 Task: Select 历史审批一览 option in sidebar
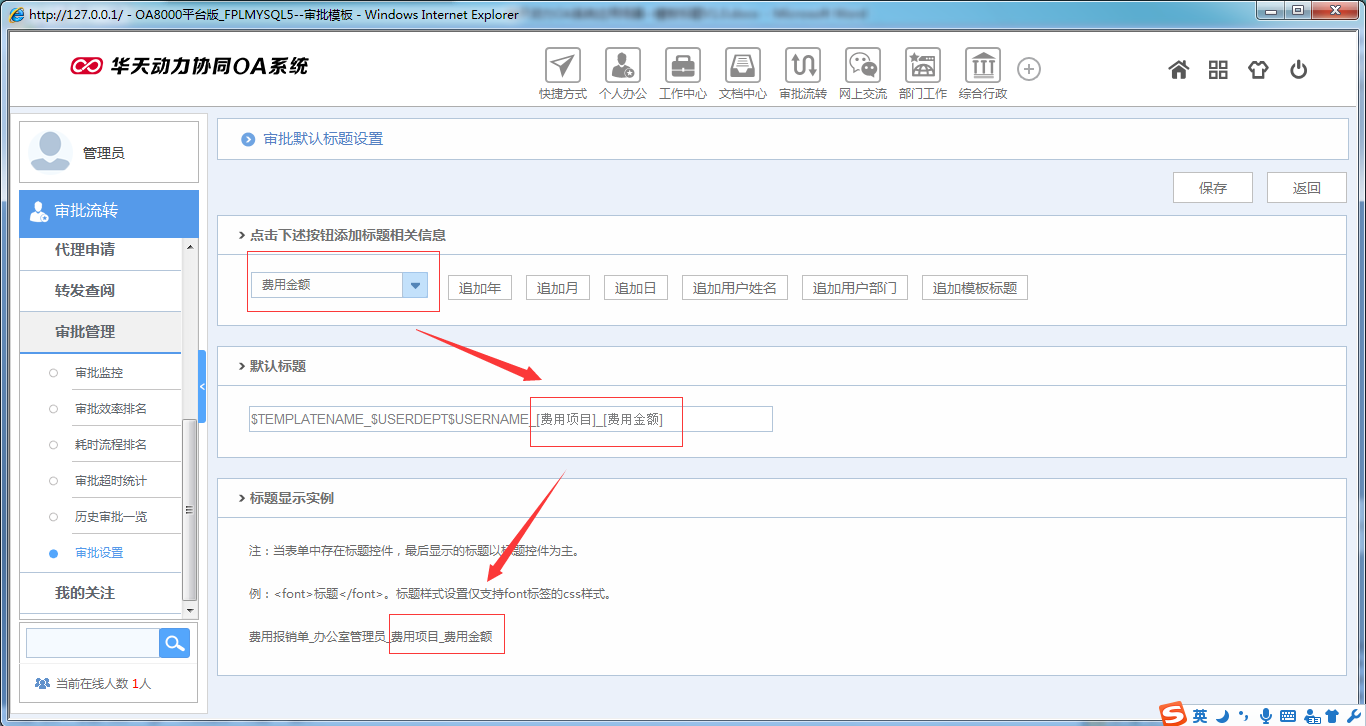[111, 516]
